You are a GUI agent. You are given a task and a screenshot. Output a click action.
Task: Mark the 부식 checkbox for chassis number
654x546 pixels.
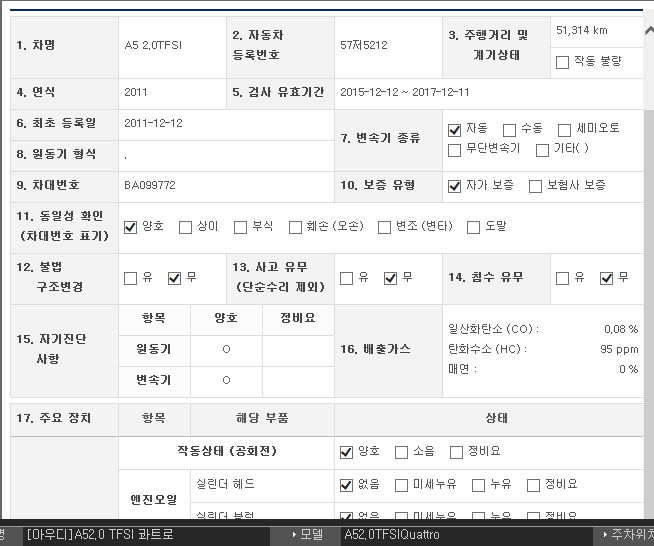240,227
